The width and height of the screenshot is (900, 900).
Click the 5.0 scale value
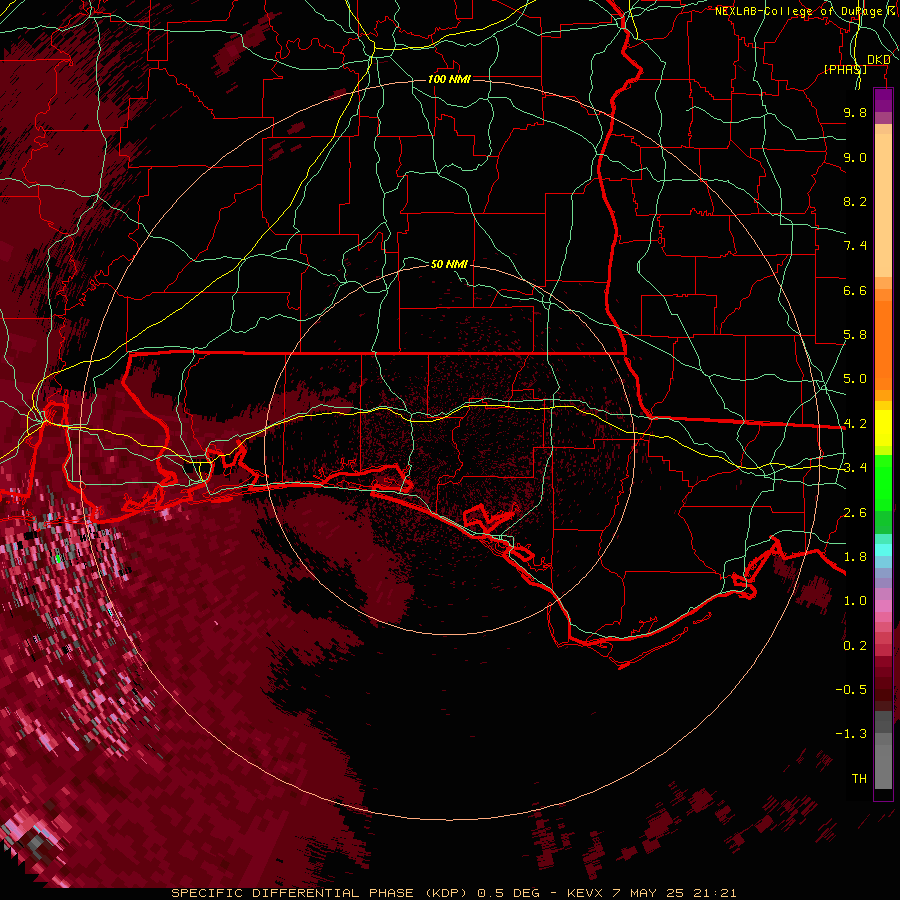(855, 379)
